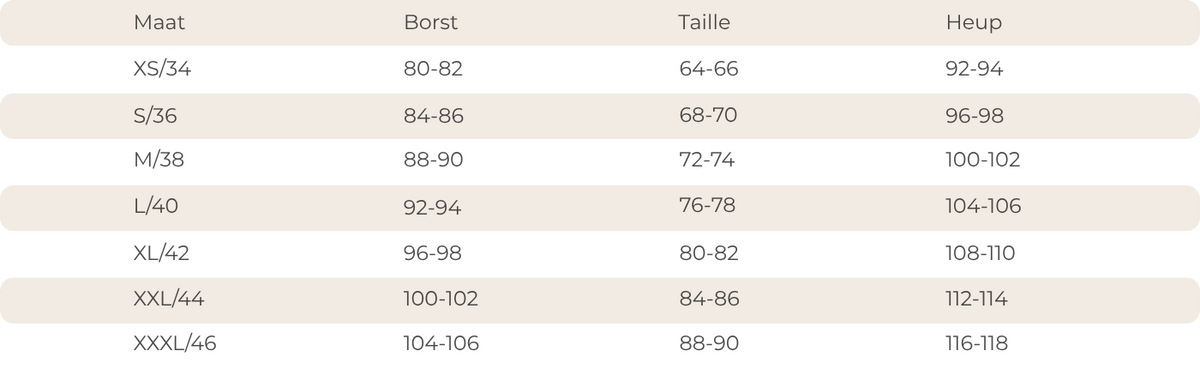The image size is (1200, 369).
Task: Click Taille value 80-82 for XL
Action: point(708,253)
